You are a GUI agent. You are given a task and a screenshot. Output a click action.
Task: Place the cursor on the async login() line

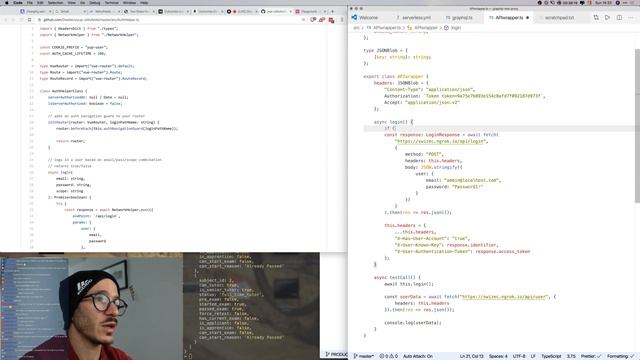pyautogui.click(x=393, y=122)
